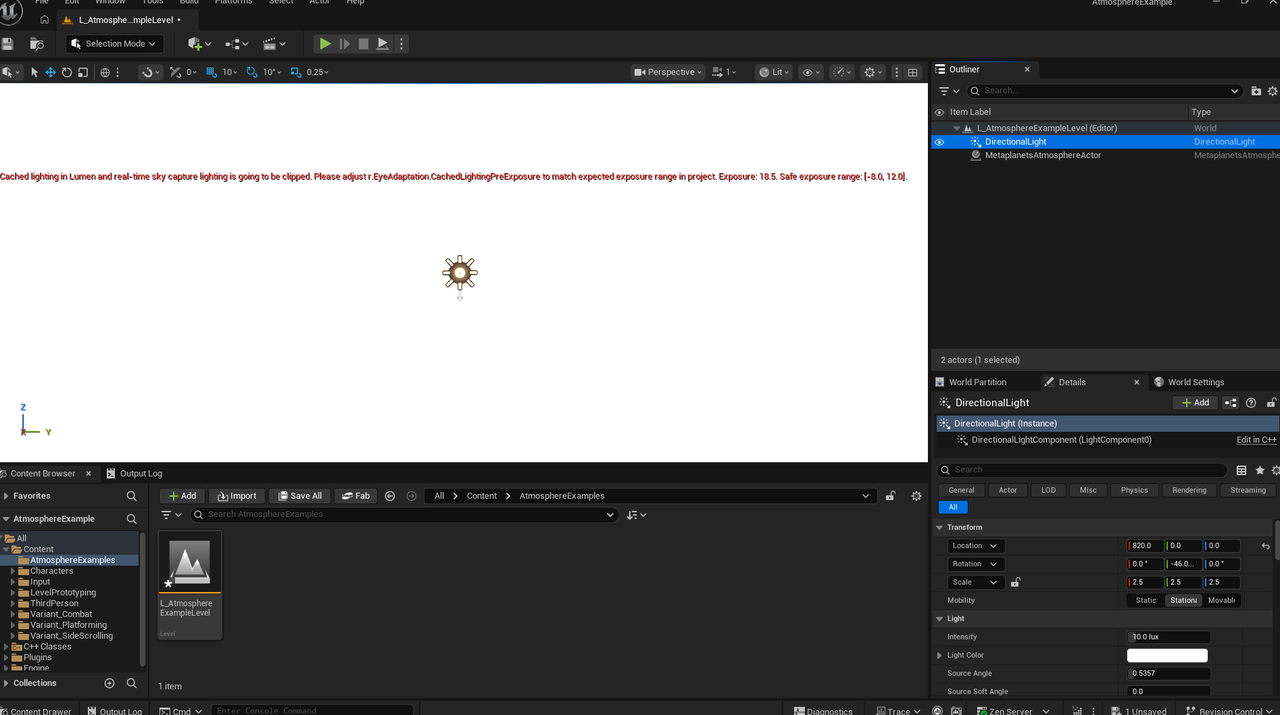The image size is (1280, 715).
Task: Expand the Light Color property
Action: (x=939, y=655)
